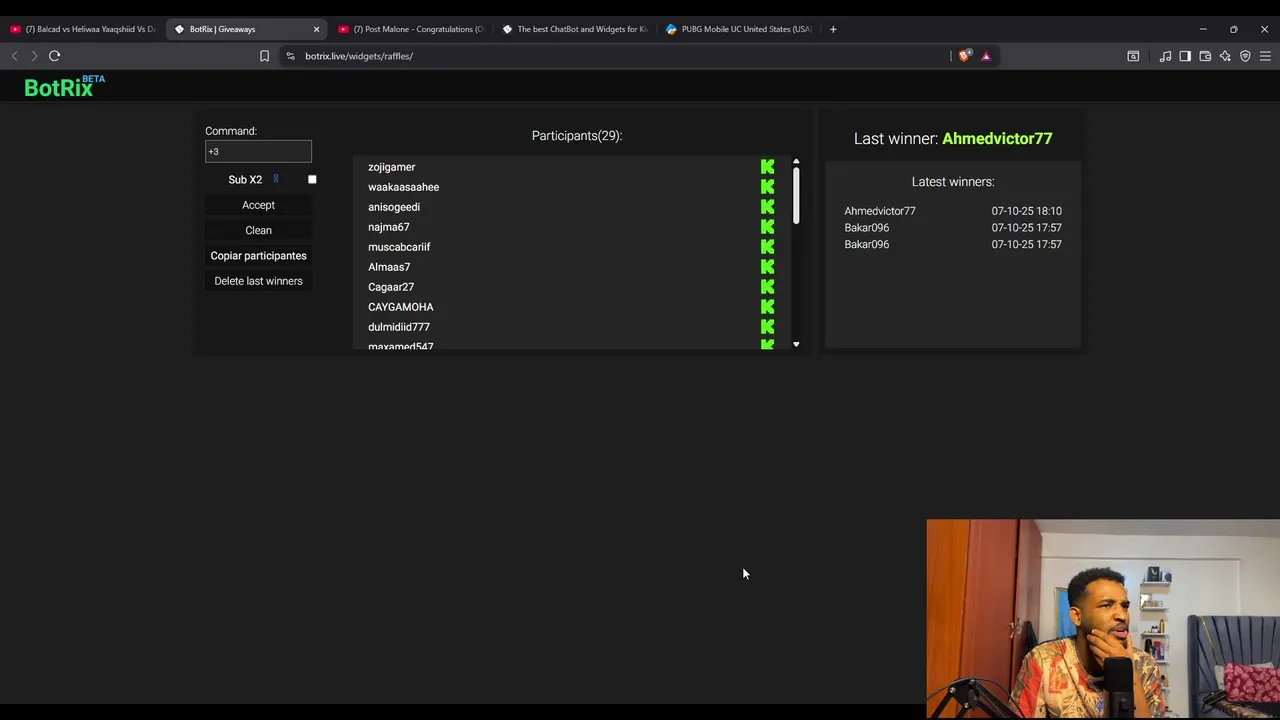Click the Kick icon beside najma67
This screenshot has width=1280, height=720.
[767, 227]
